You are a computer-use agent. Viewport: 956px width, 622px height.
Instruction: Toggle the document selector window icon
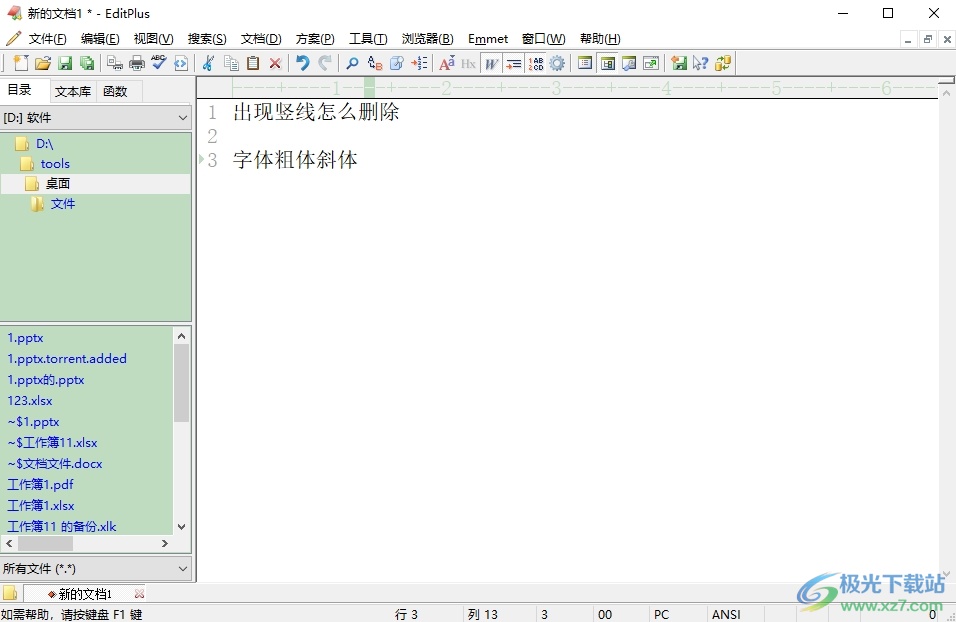pyautogui.click(x=585, y=63)
